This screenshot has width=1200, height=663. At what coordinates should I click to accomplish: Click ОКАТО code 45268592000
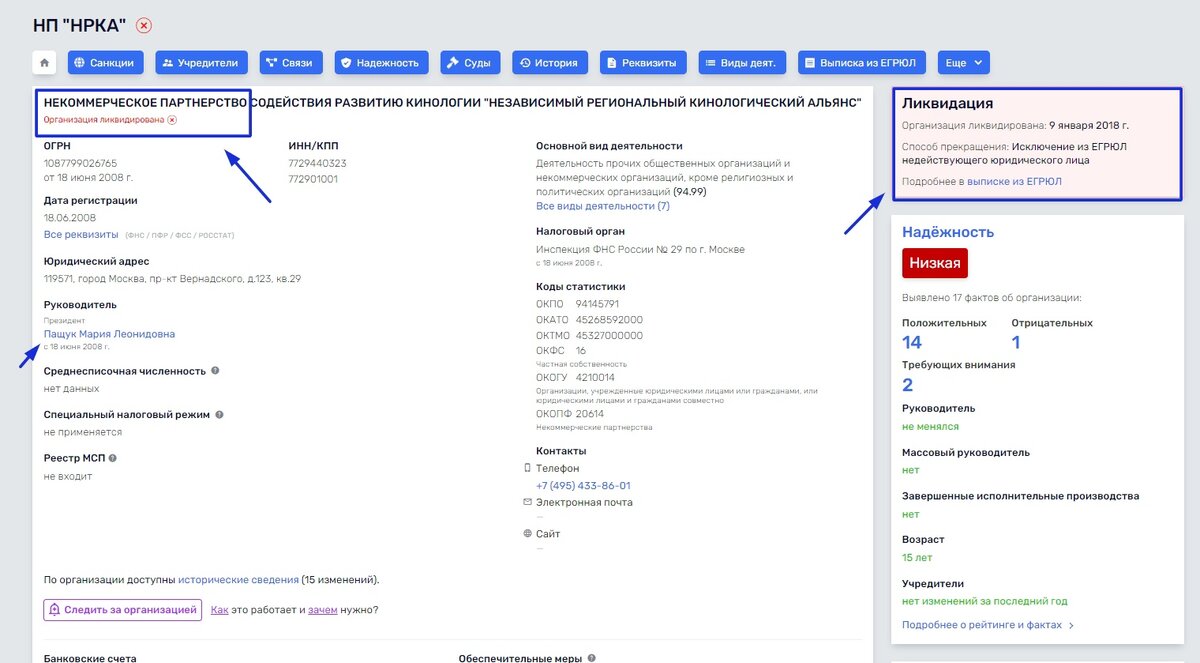609,319
